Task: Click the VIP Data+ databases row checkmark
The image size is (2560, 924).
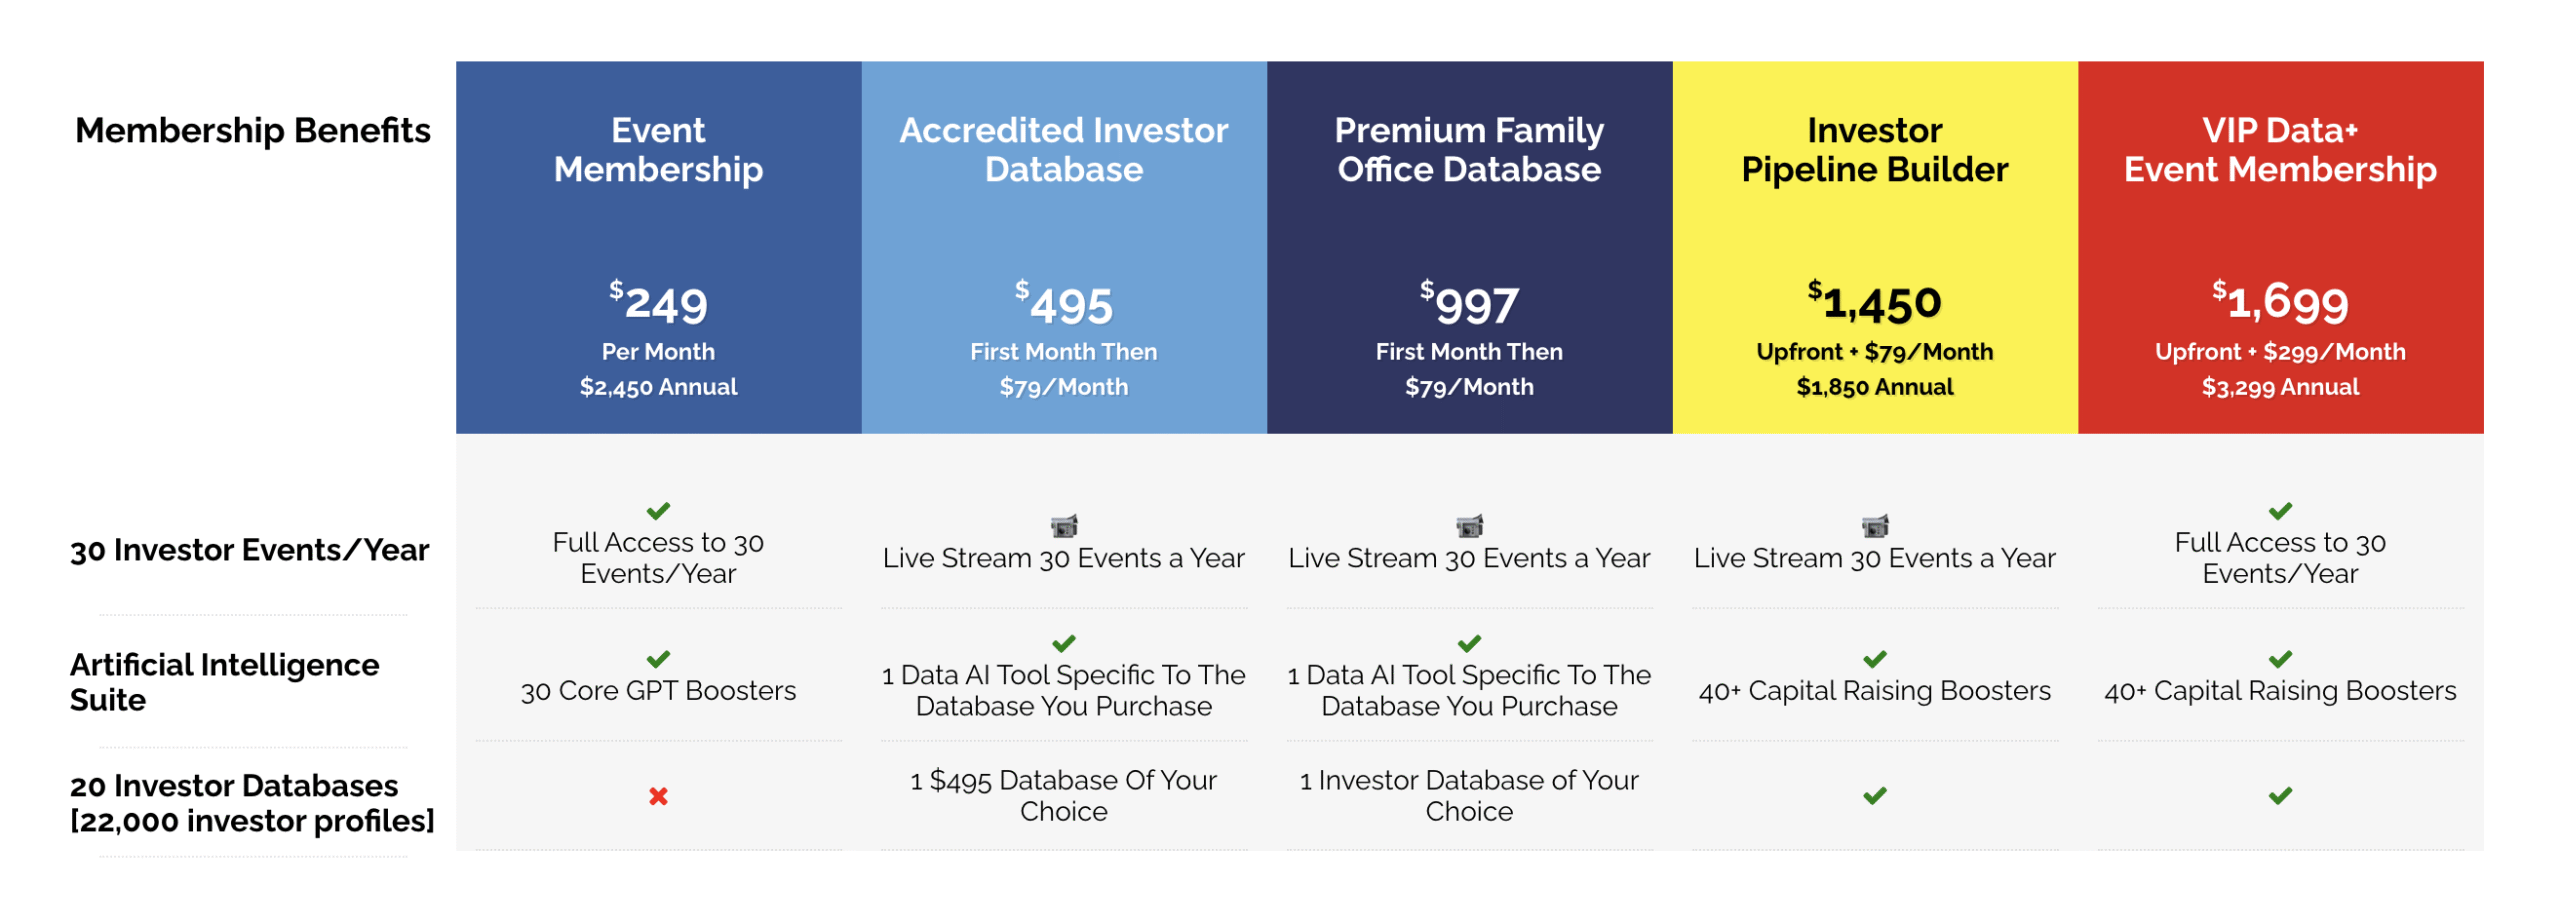Action: click(x=2279, y=796)
